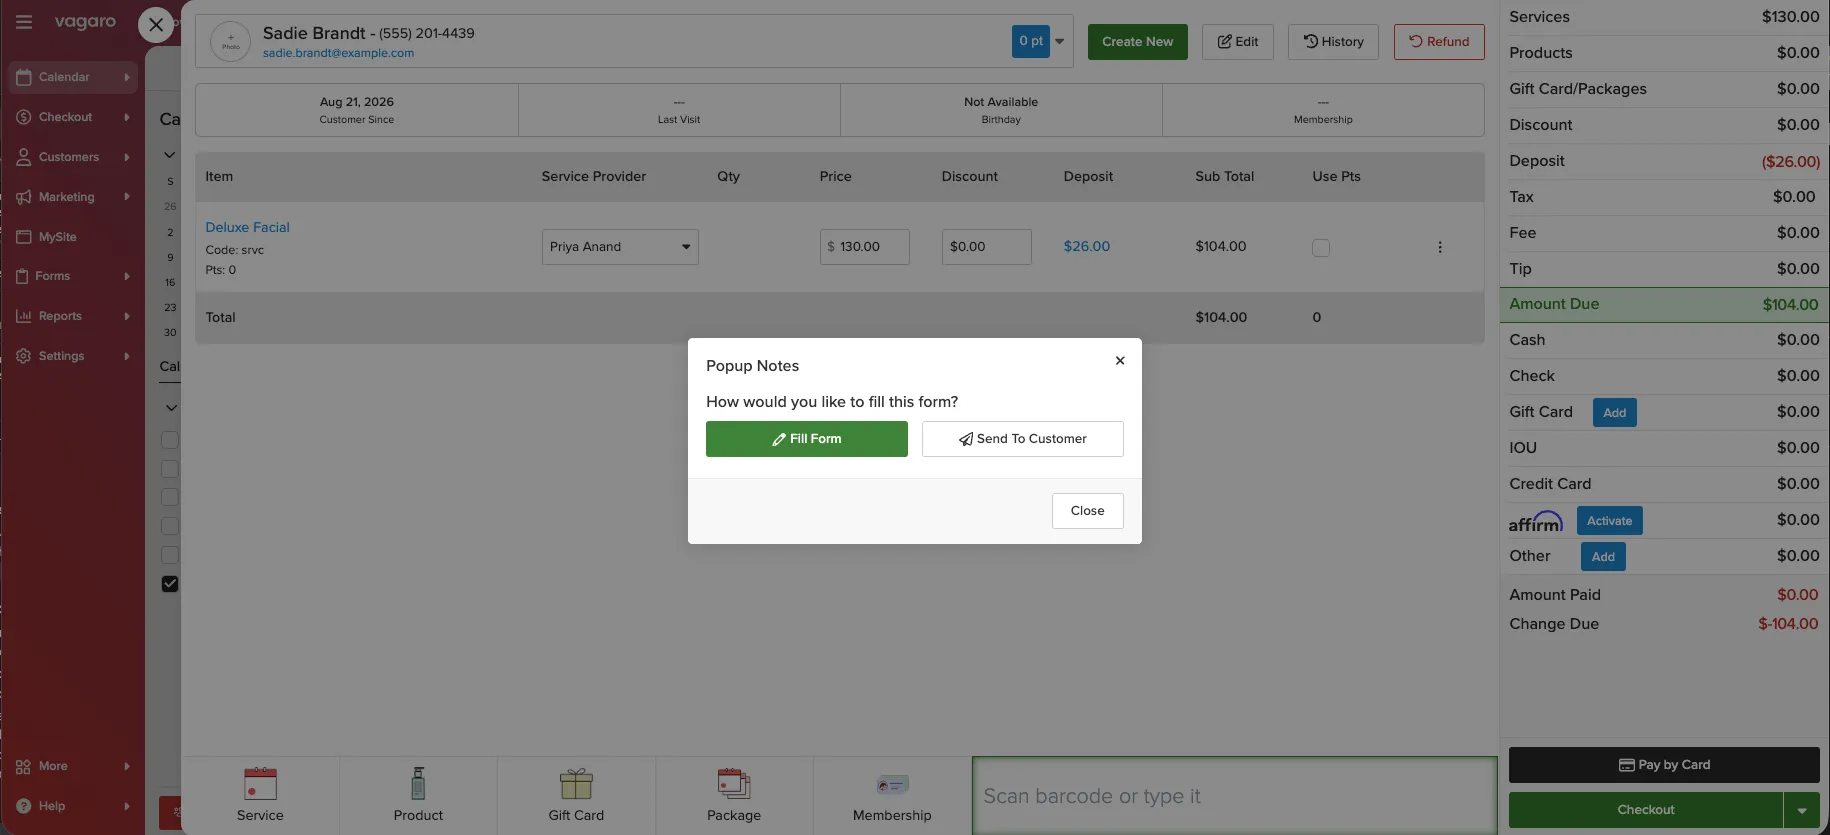Expand the Checkout submenu arrow
Viewport: 1830px width, 835px height.
pos(127,117)
